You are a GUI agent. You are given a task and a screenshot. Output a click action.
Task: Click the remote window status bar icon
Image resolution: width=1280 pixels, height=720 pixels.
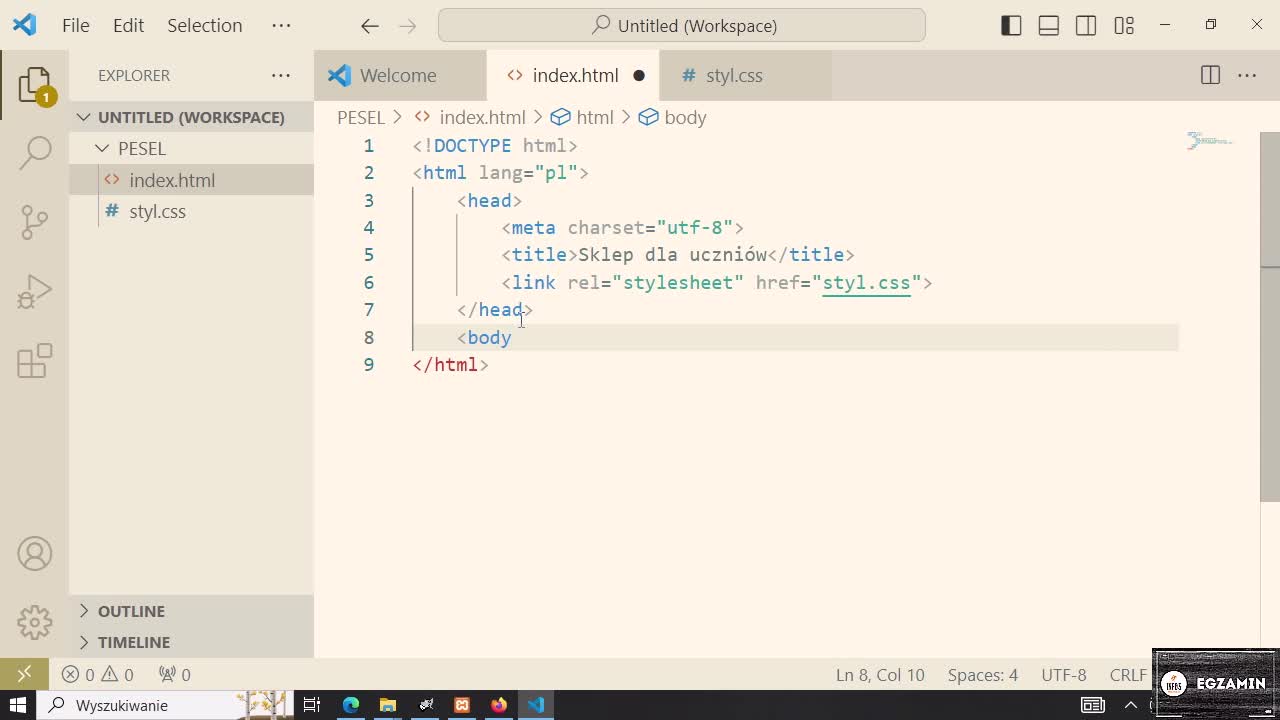pyautogui.click(x=25, y=674)
